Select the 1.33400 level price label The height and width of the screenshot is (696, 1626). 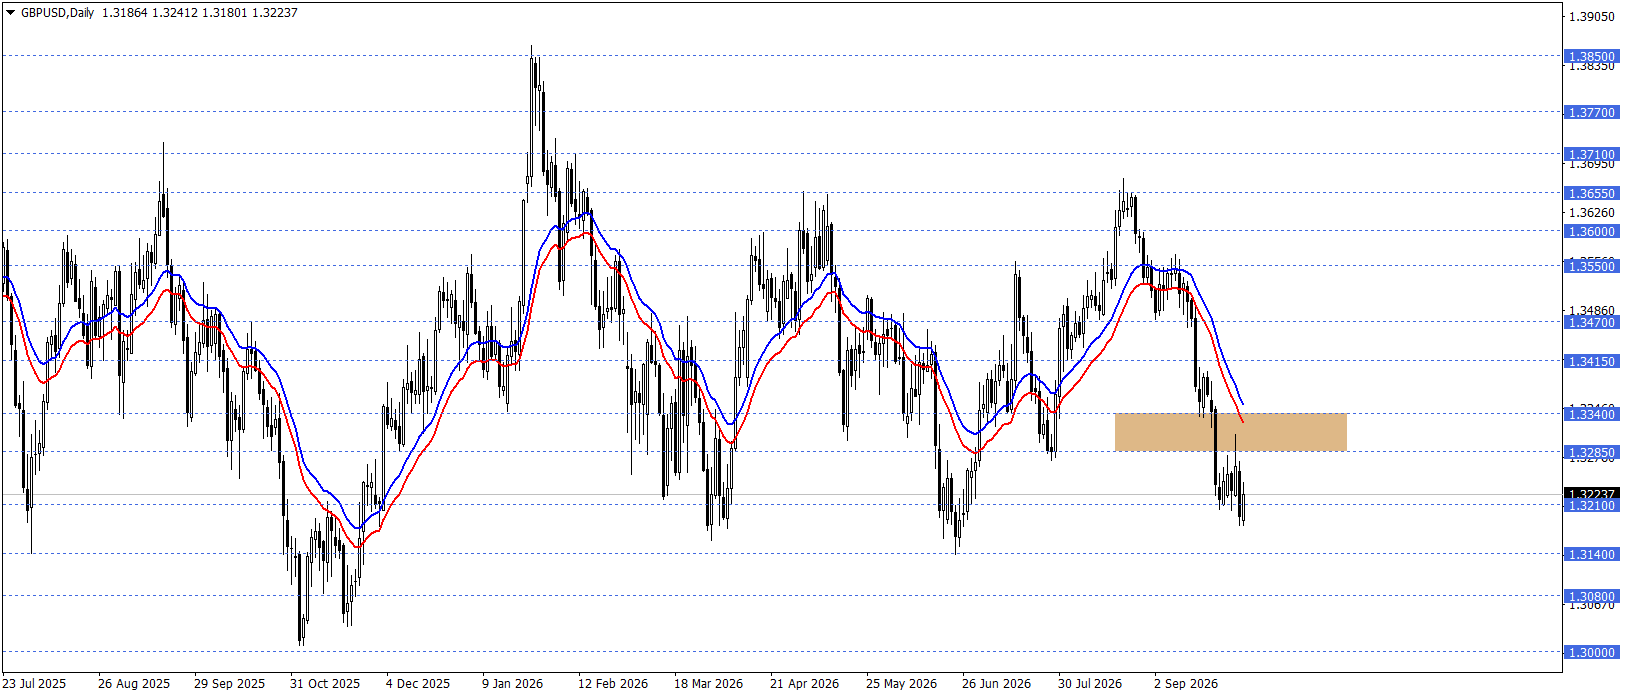(1591, 414)
